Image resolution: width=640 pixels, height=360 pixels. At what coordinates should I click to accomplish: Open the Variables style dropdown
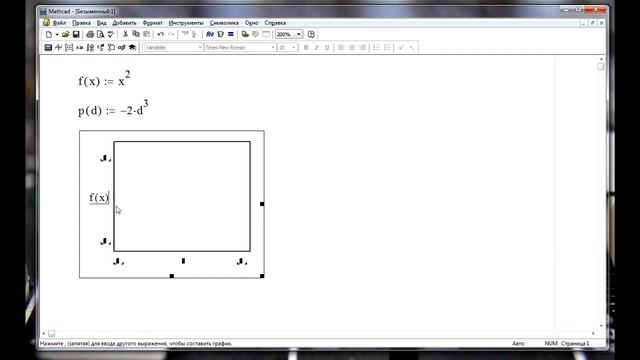[x=200, y=48]
